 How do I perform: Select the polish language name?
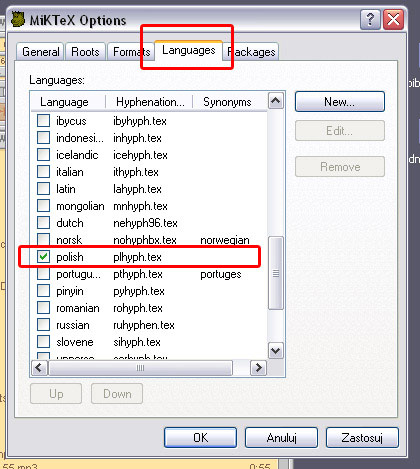(x=70, y=257)
